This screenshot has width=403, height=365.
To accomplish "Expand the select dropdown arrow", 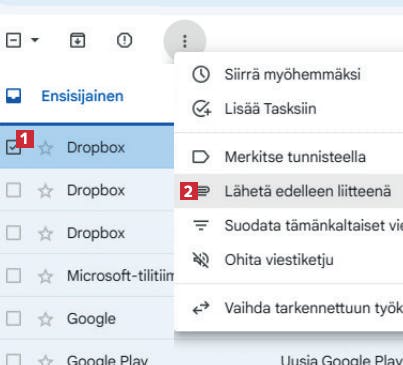I will coord(35,40).
